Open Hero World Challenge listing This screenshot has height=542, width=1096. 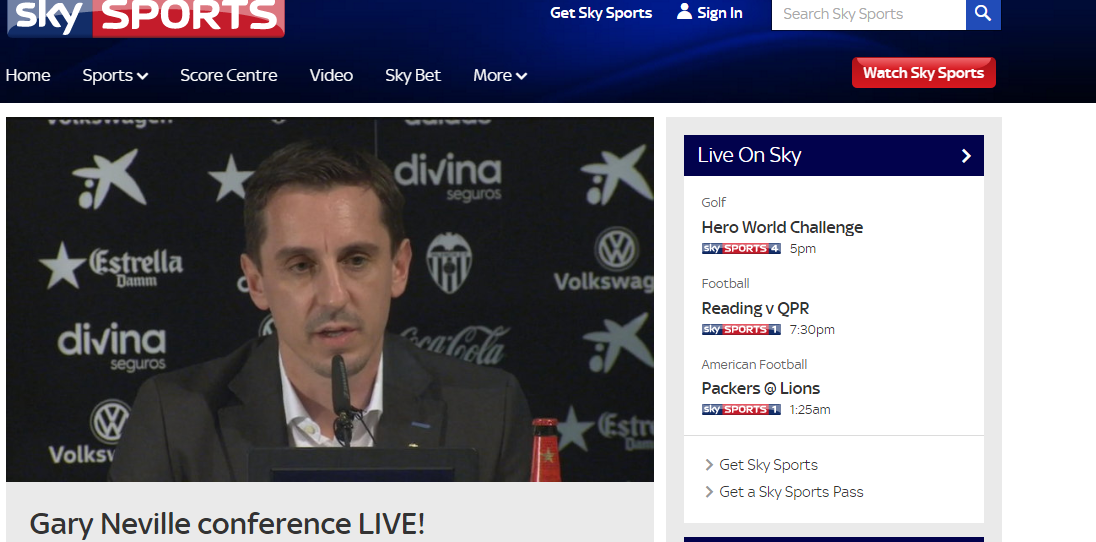pyautogui.click(x=782, y=227)
